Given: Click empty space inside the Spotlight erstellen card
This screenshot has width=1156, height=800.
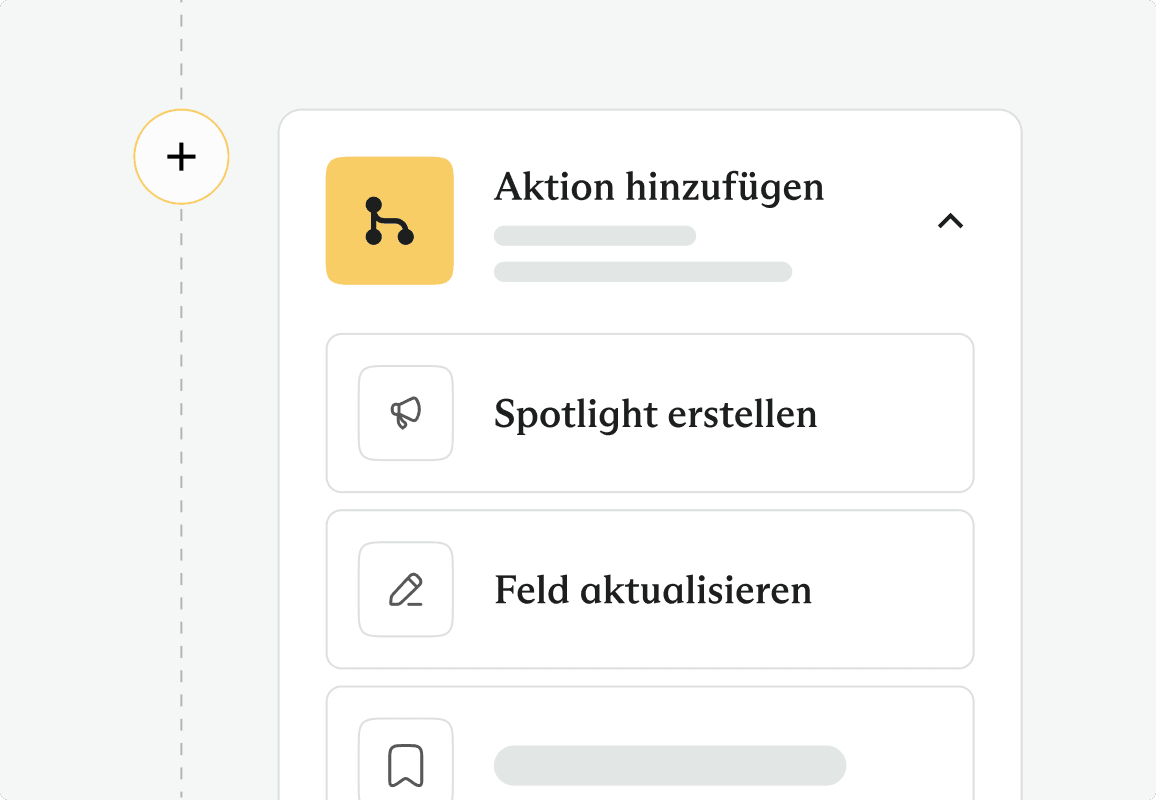Looking at the screenshot, I should pyautogui.click(x=896, y=413).
